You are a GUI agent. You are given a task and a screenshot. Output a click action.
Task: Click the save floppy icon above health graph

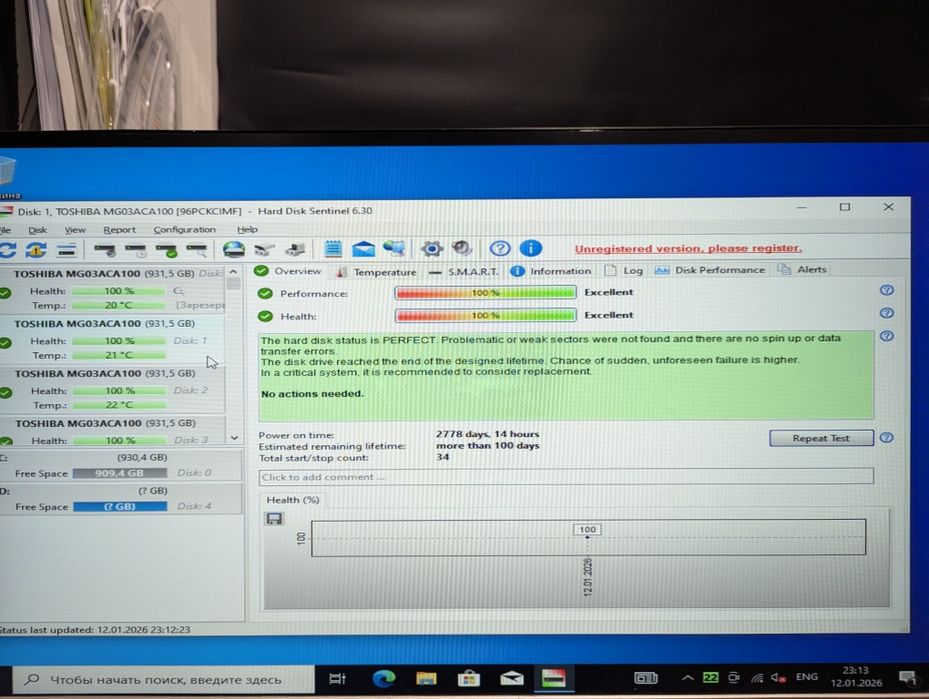click(274, 520)
